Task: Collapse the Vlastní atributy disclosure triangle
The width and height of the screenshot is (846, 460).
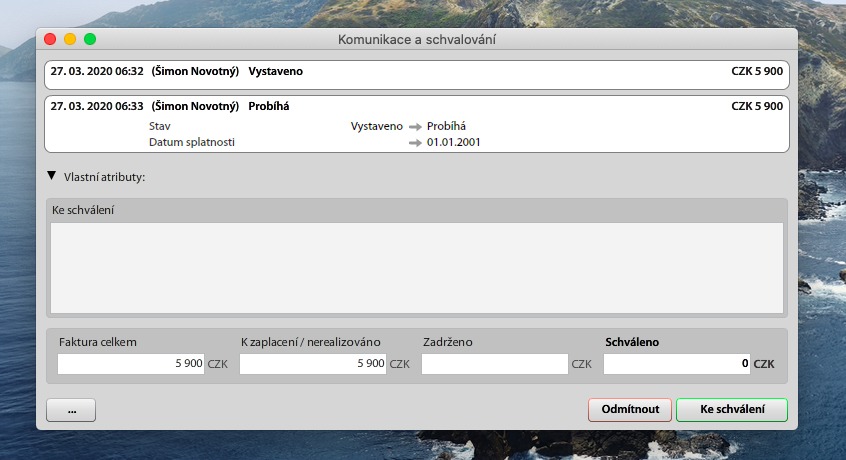Action: click(52, 176)
